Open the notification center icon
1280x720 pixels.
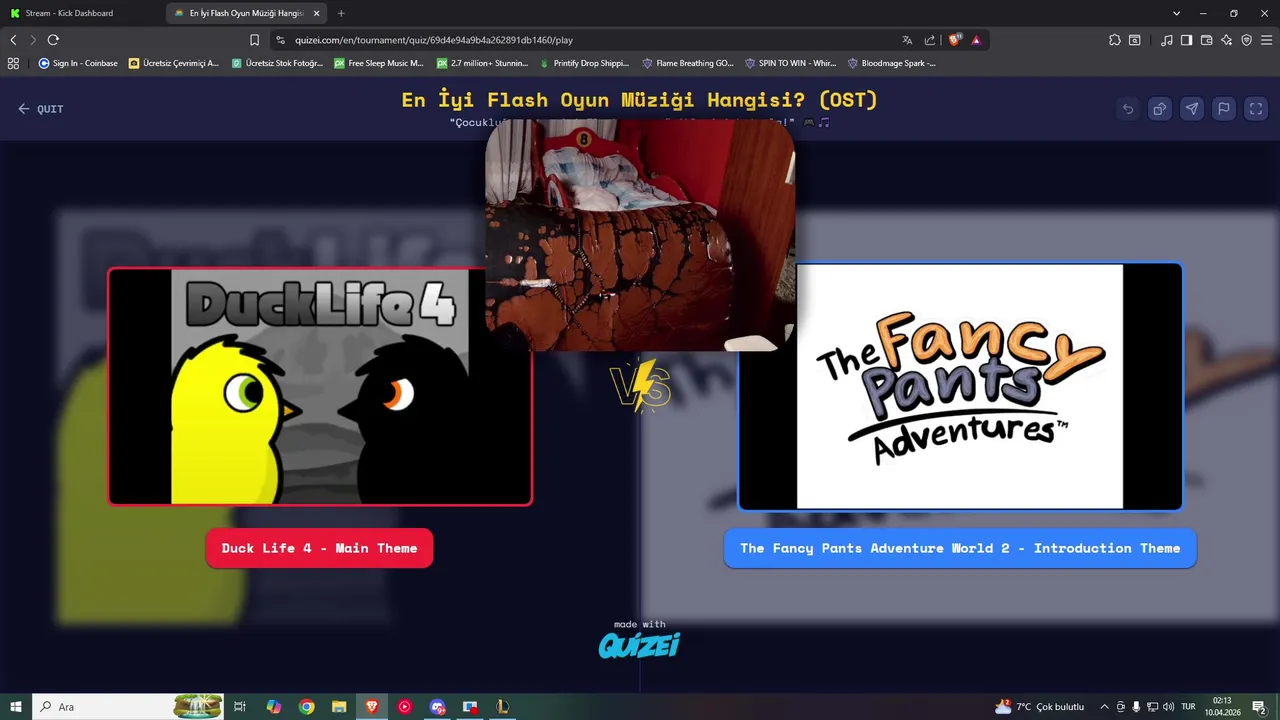pyautogui.click(x=1259, y=707)
